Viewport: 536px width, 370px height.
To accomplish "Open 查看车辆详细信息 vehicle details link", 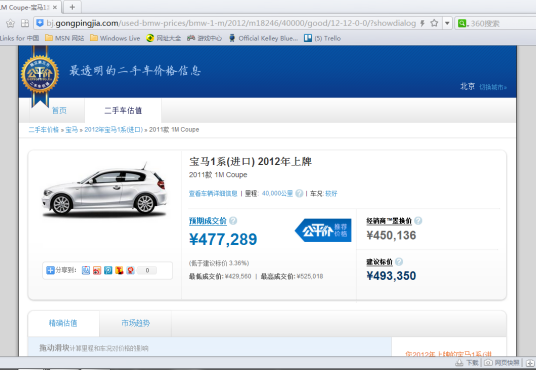I will pyautogui.click(x=213, y=194).
